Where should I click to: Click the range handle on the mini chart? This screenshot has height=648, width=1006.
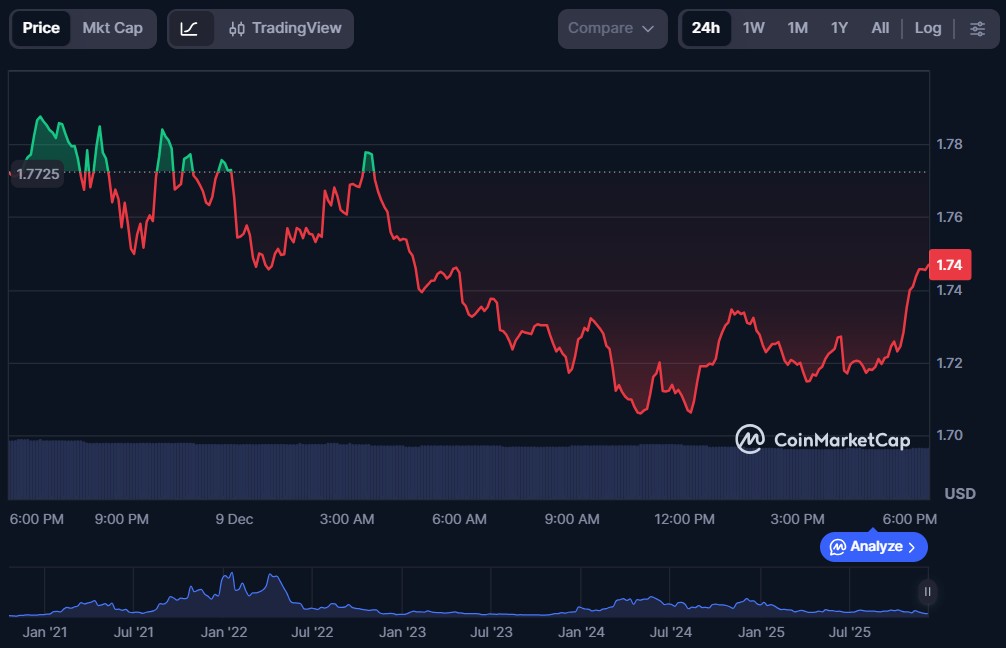coord(927,591)
